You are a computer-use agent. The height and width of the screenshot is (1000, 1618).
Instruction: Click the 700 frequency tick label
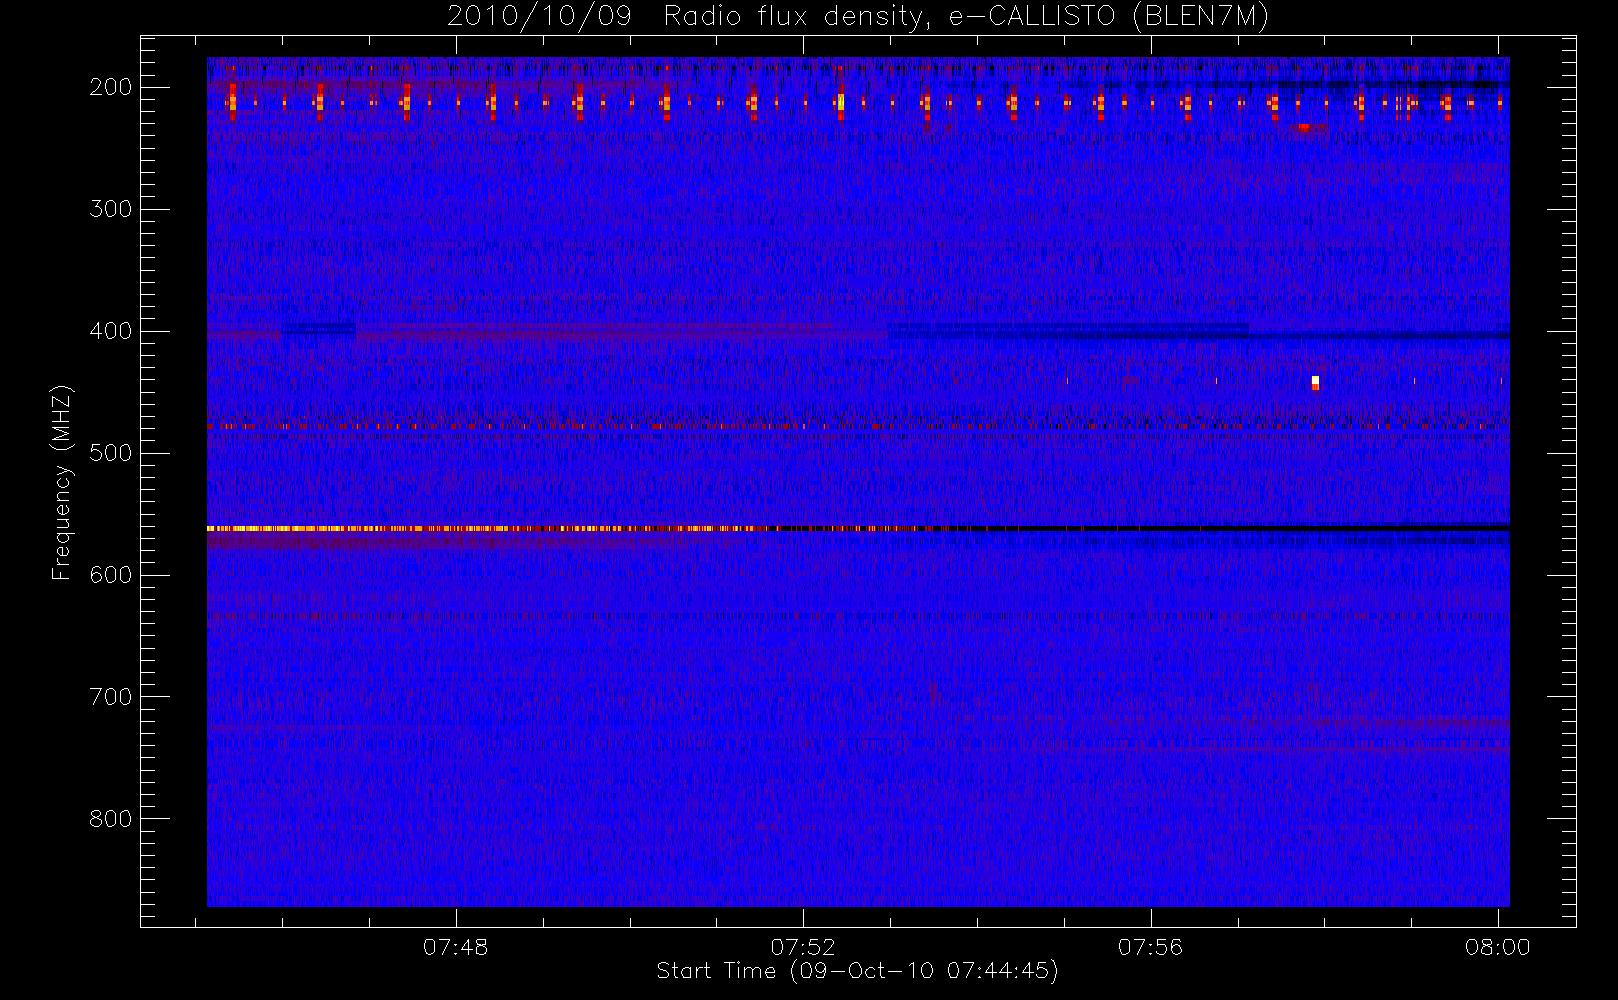[111, 697]
